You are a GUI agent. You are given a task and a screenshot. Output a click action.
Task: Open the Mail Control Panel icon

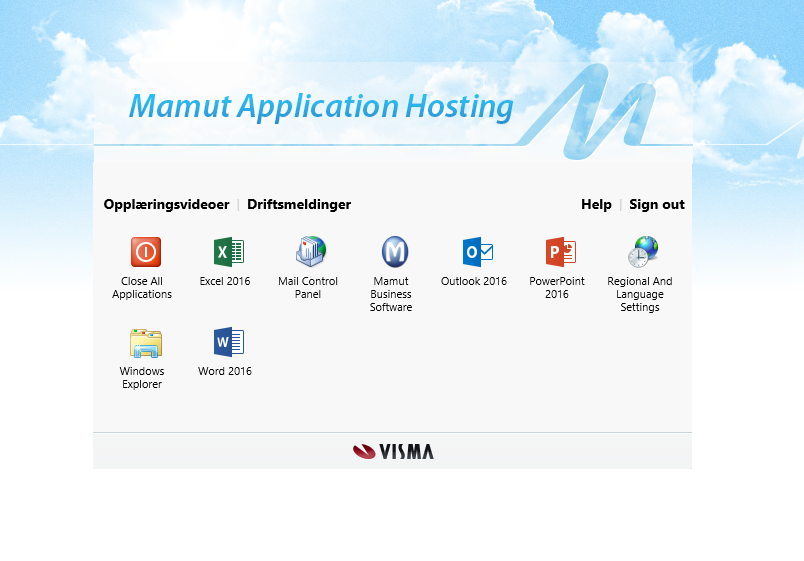point(311,251)
